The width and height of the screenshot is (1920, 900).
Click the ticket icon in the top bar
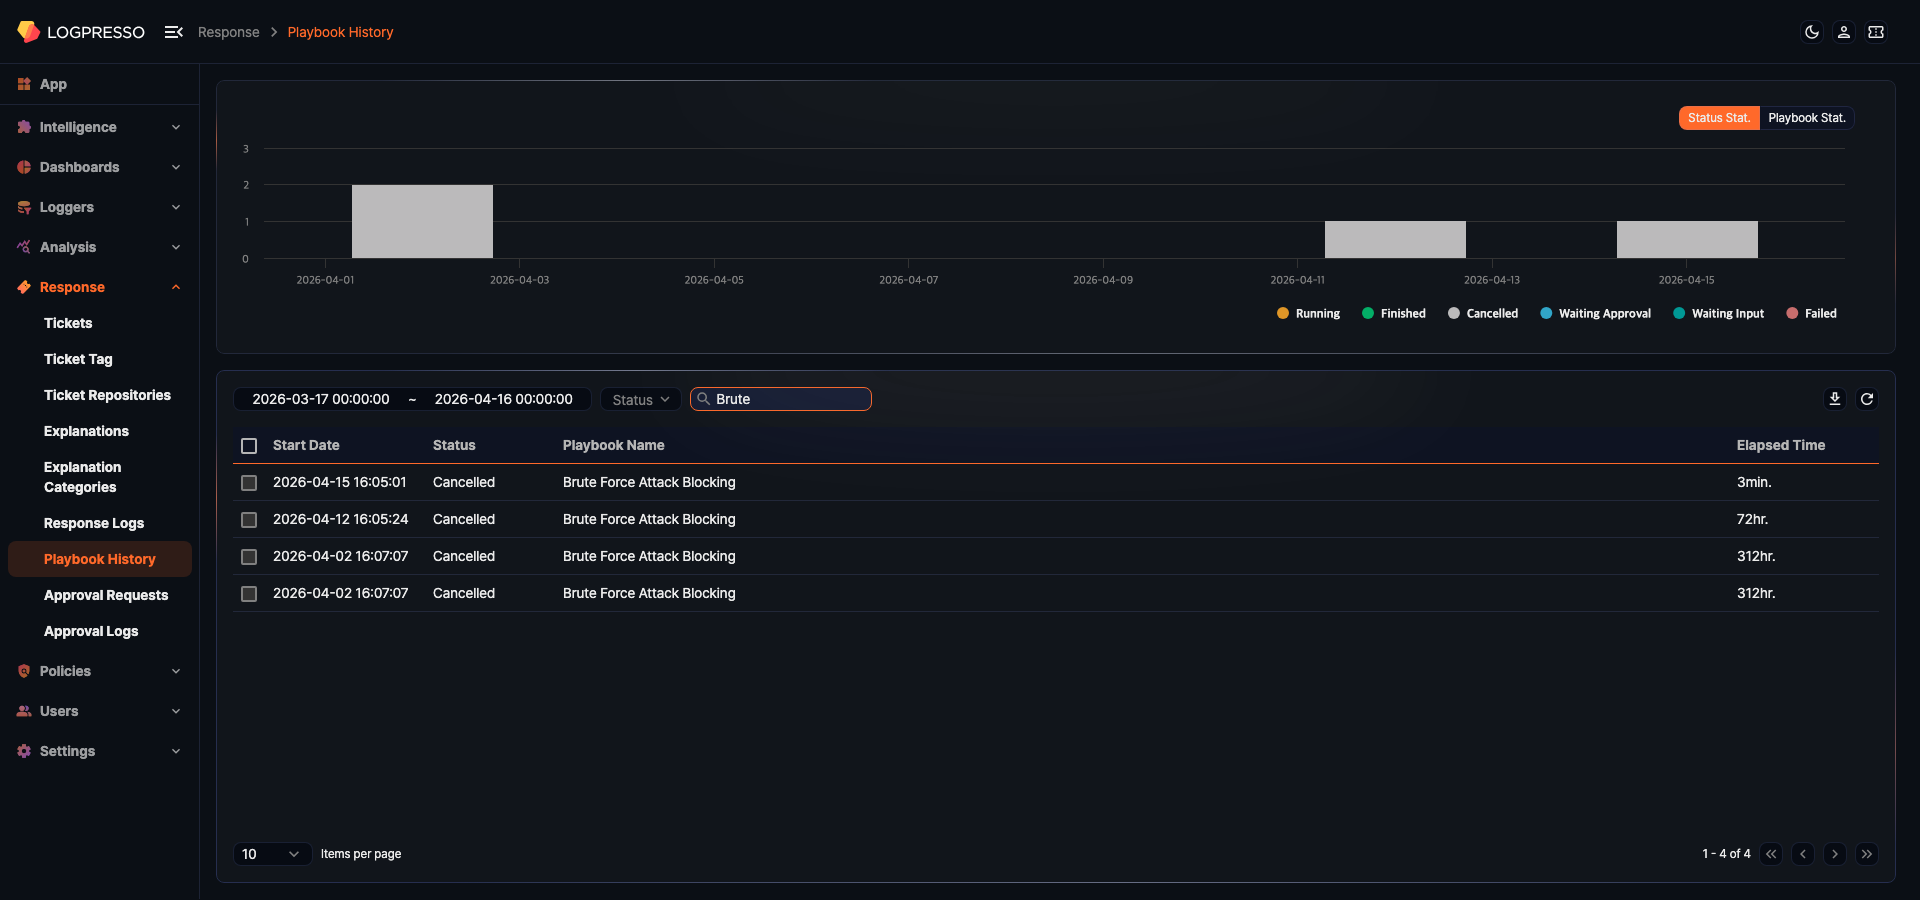click(x=1877, y=32)
